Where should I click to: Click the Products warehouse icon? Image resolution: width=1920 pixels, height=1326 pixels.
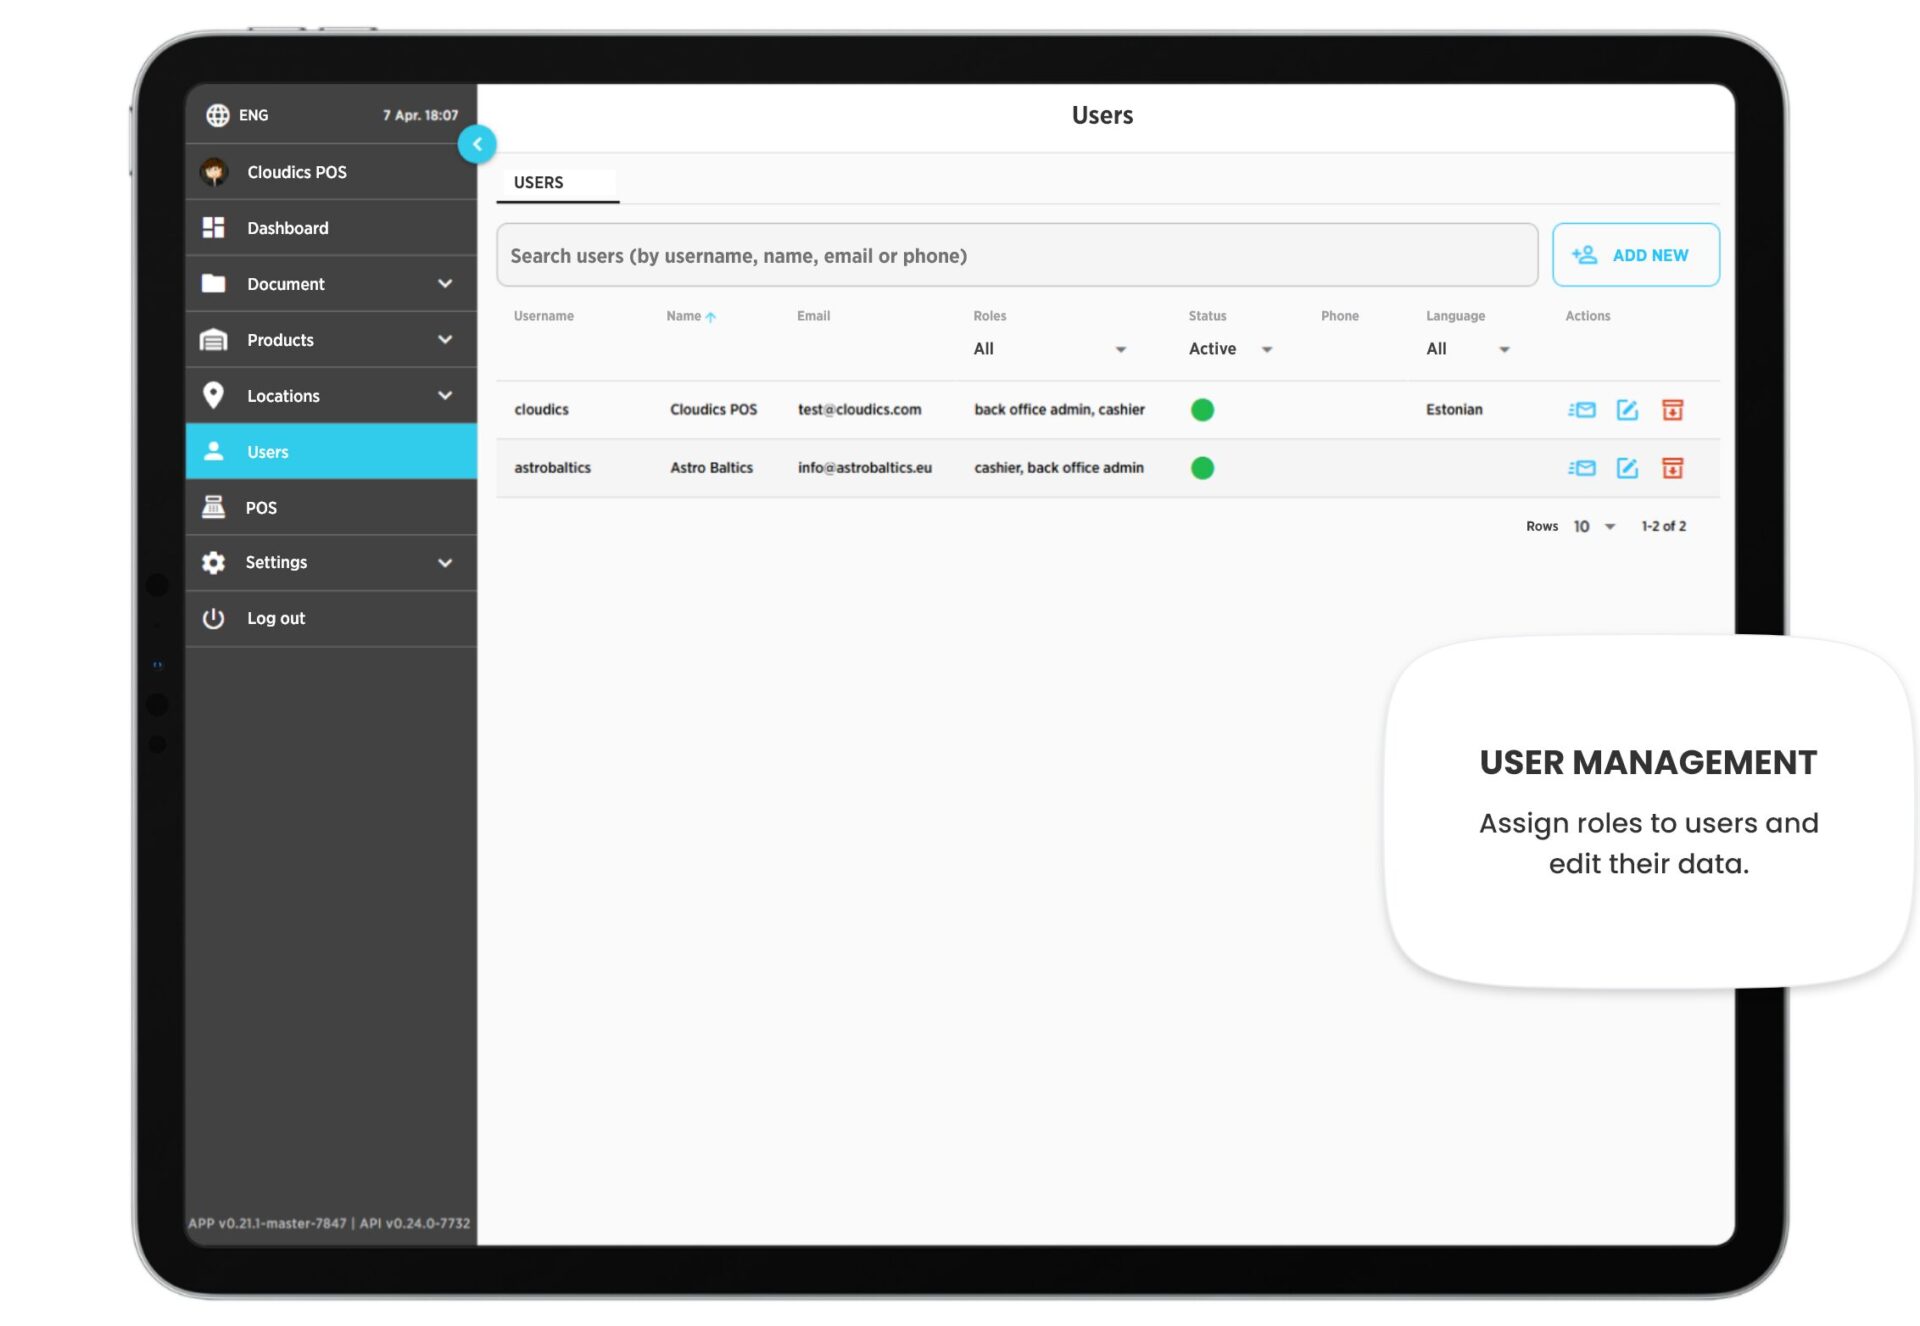(x=213, y=340)
